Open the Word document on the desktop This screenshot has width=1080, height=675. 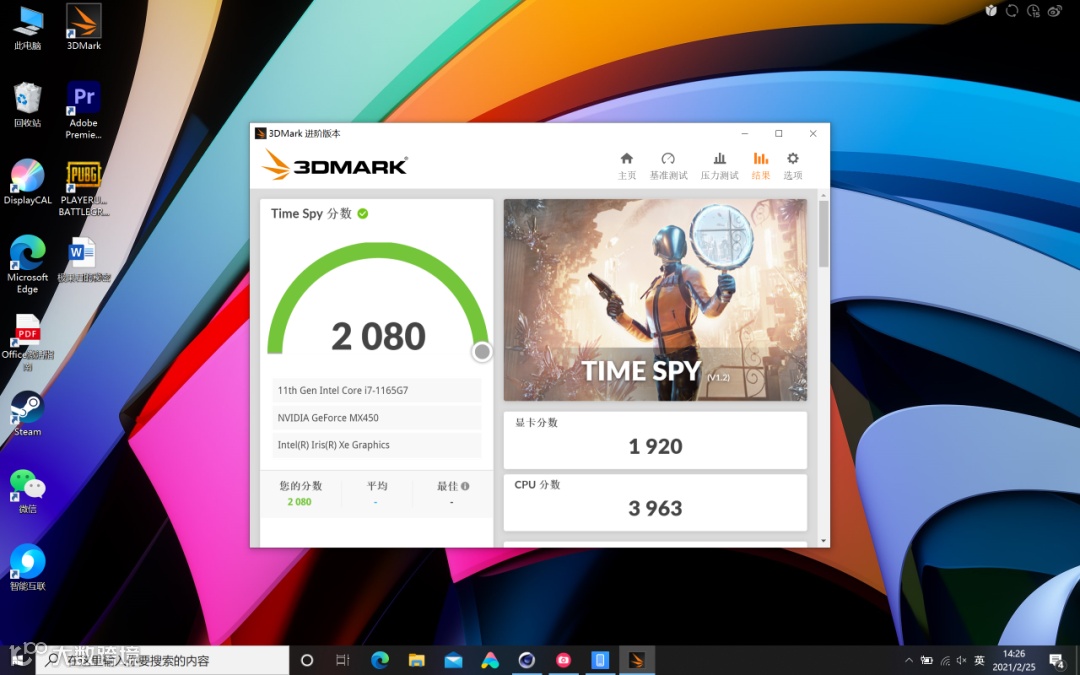(84, 260)
